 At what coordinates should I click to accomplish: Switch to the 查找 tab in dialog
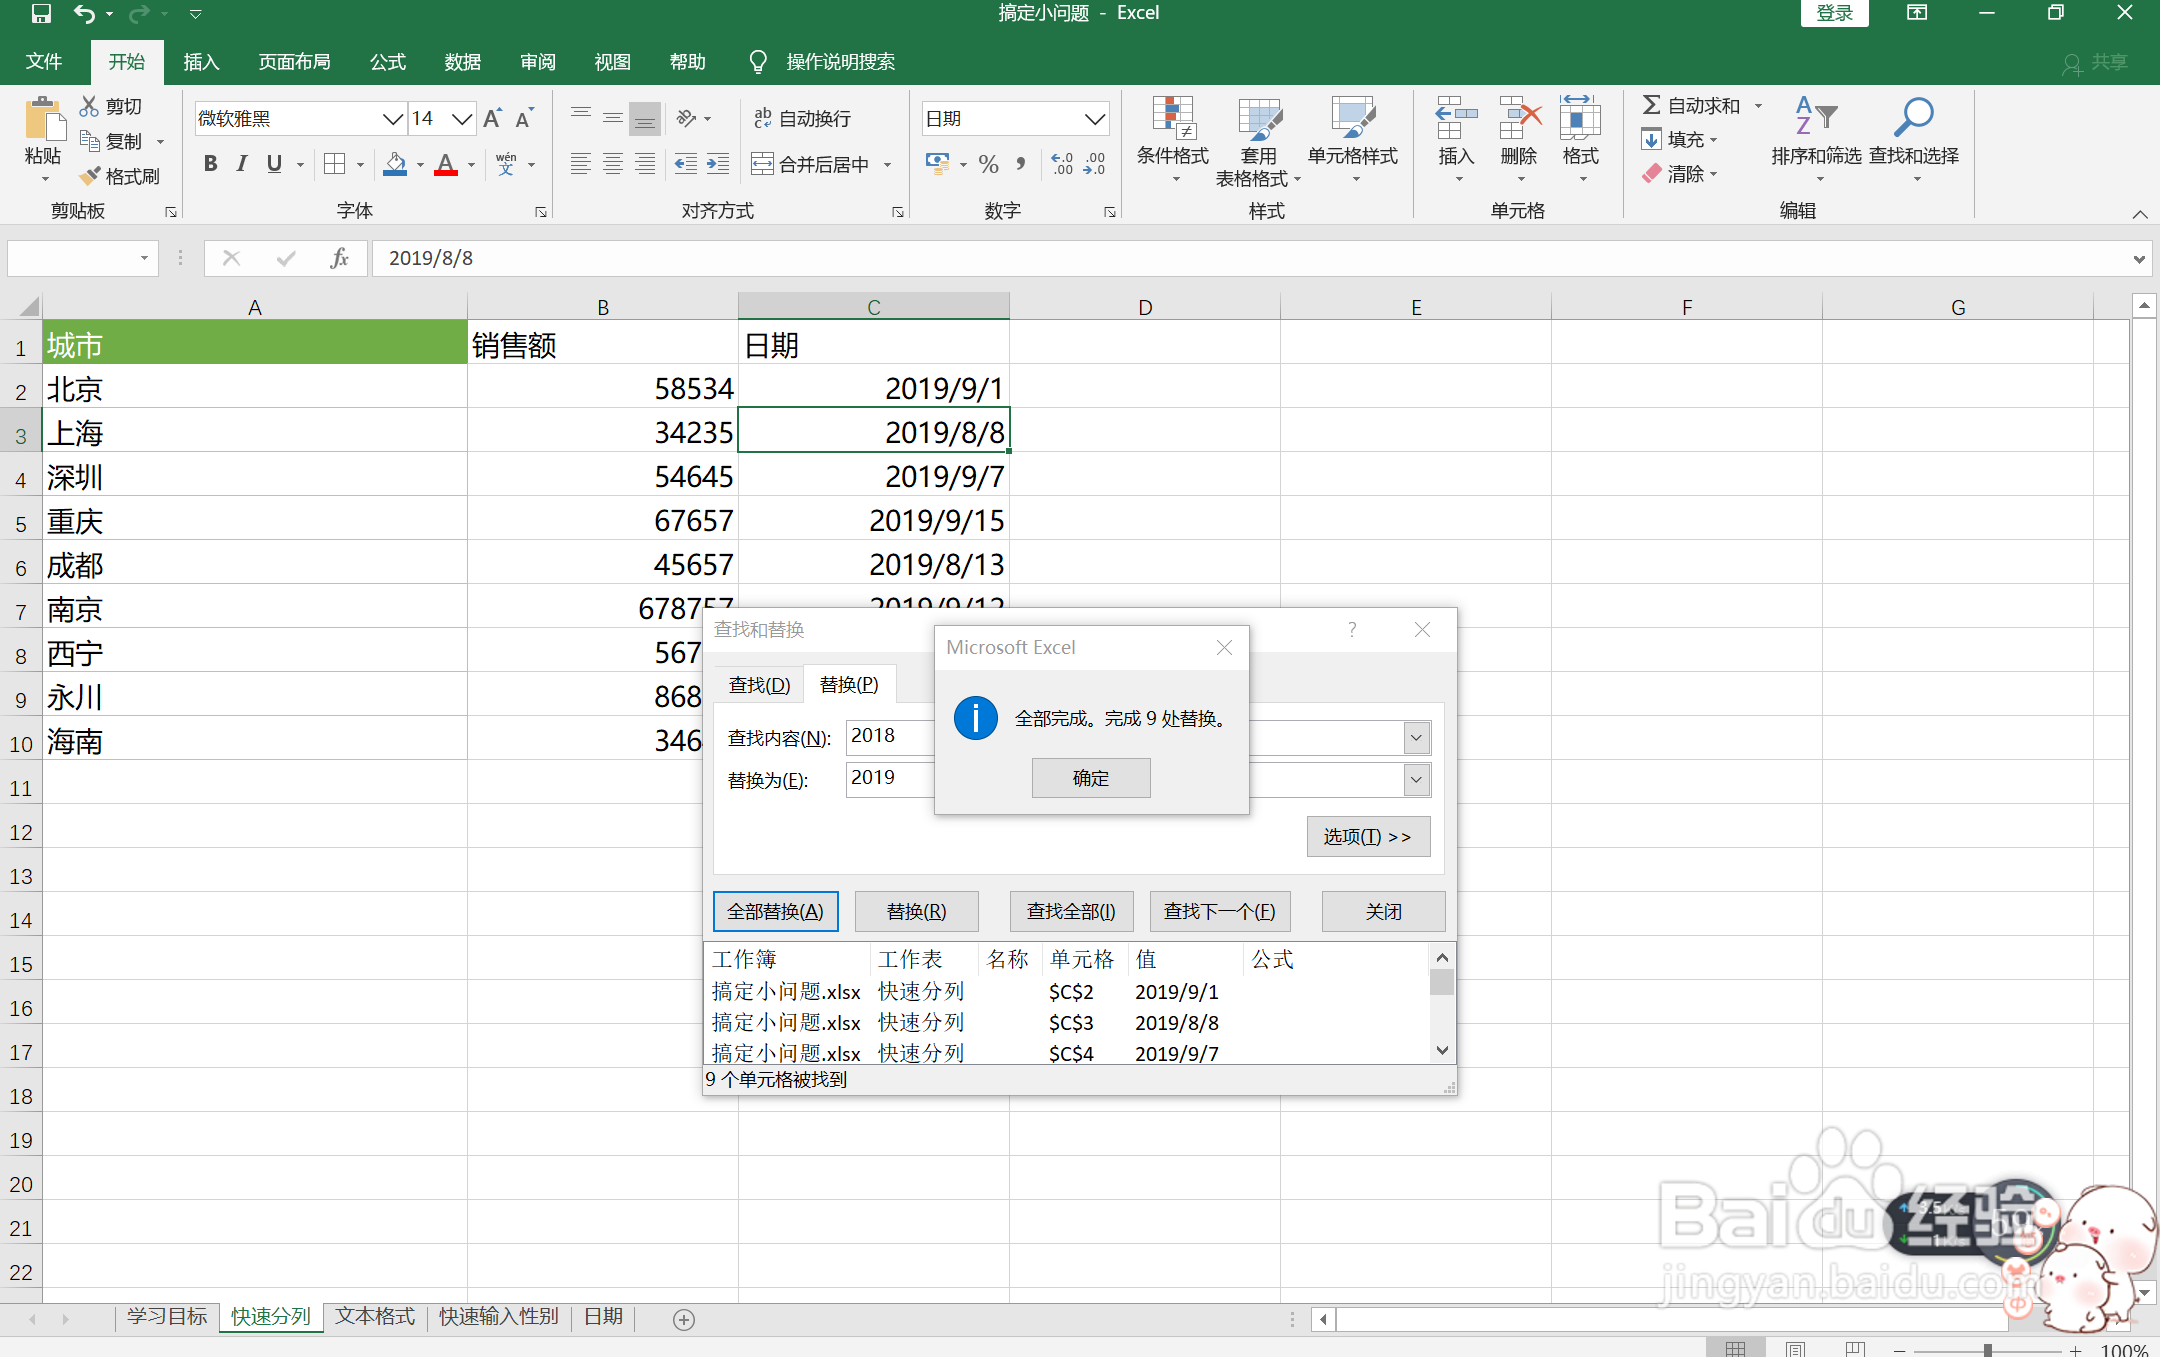tap(759, 685)
